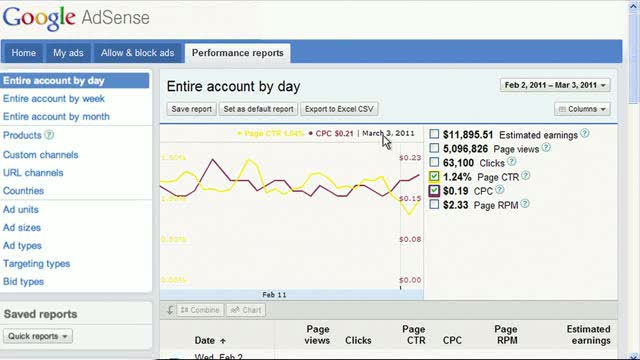The width and height of the screenshot is (640, 360).
Task: Enable the Page RPM checkbox
Action: coord(434,204)
